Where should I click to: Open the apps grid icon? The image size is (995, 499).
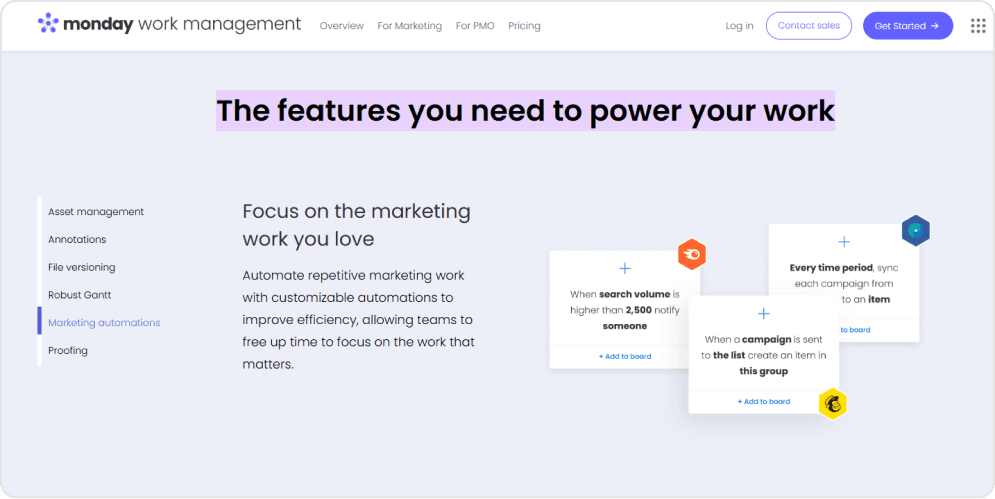pyautogui.click(x=978, y=26)
